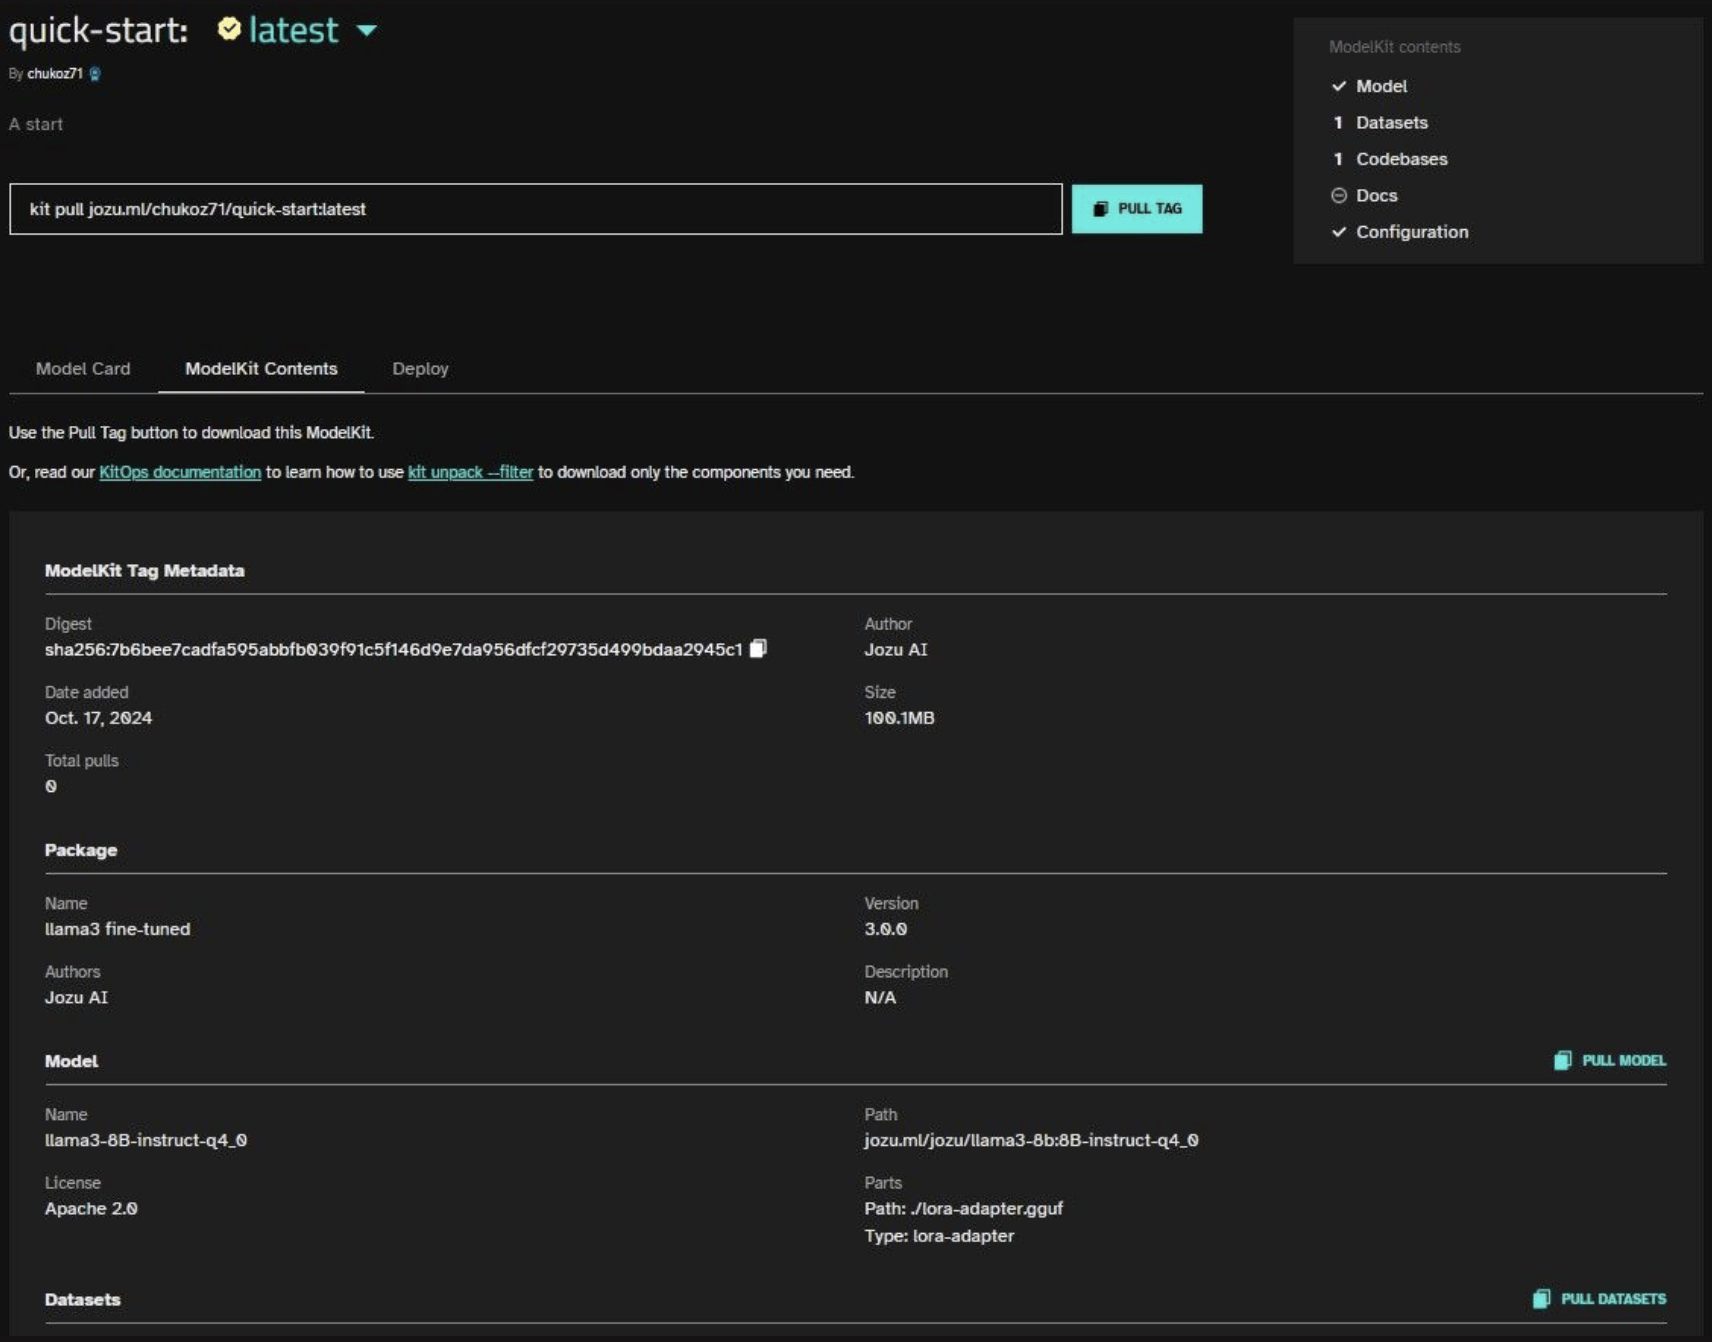Image resolution: width=1712 pixels, height=1342 pixels.
Task: Open the chukoz71 author profile link
Action: click(55, 74)
